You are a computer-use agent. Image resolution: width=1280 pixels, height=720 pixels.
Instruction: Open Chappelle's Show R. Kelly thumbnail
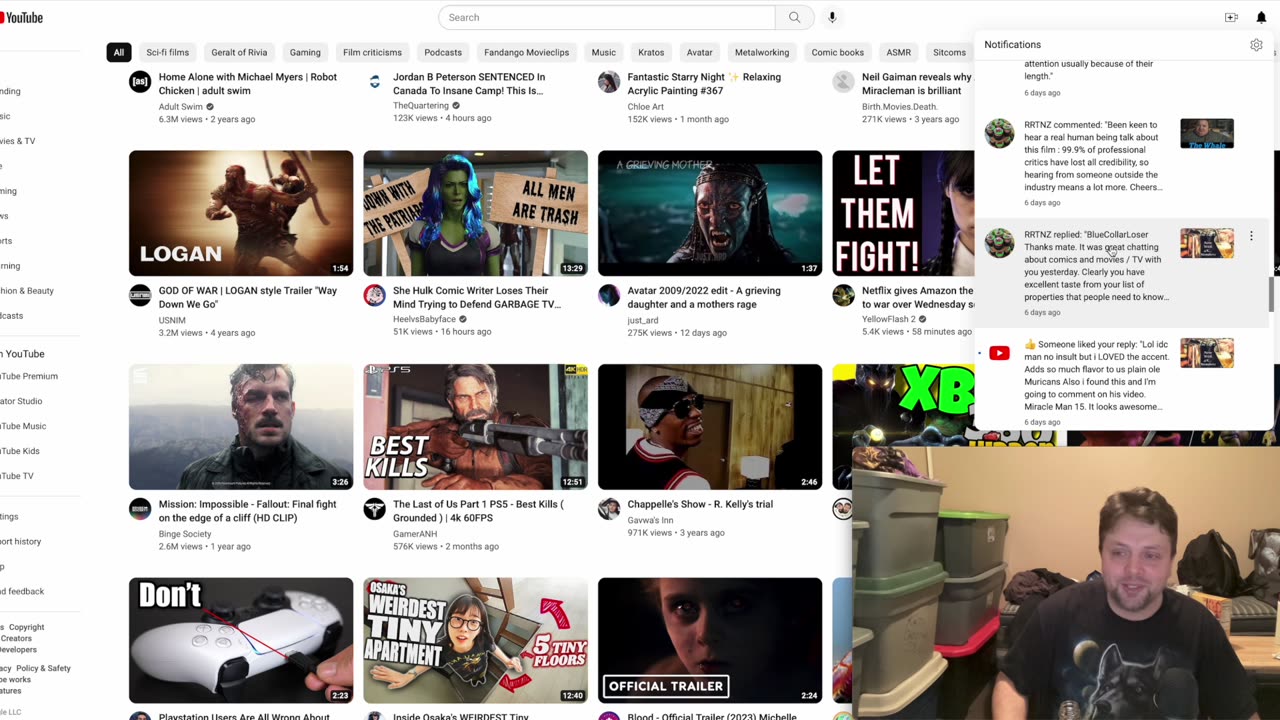pos(710,427)
